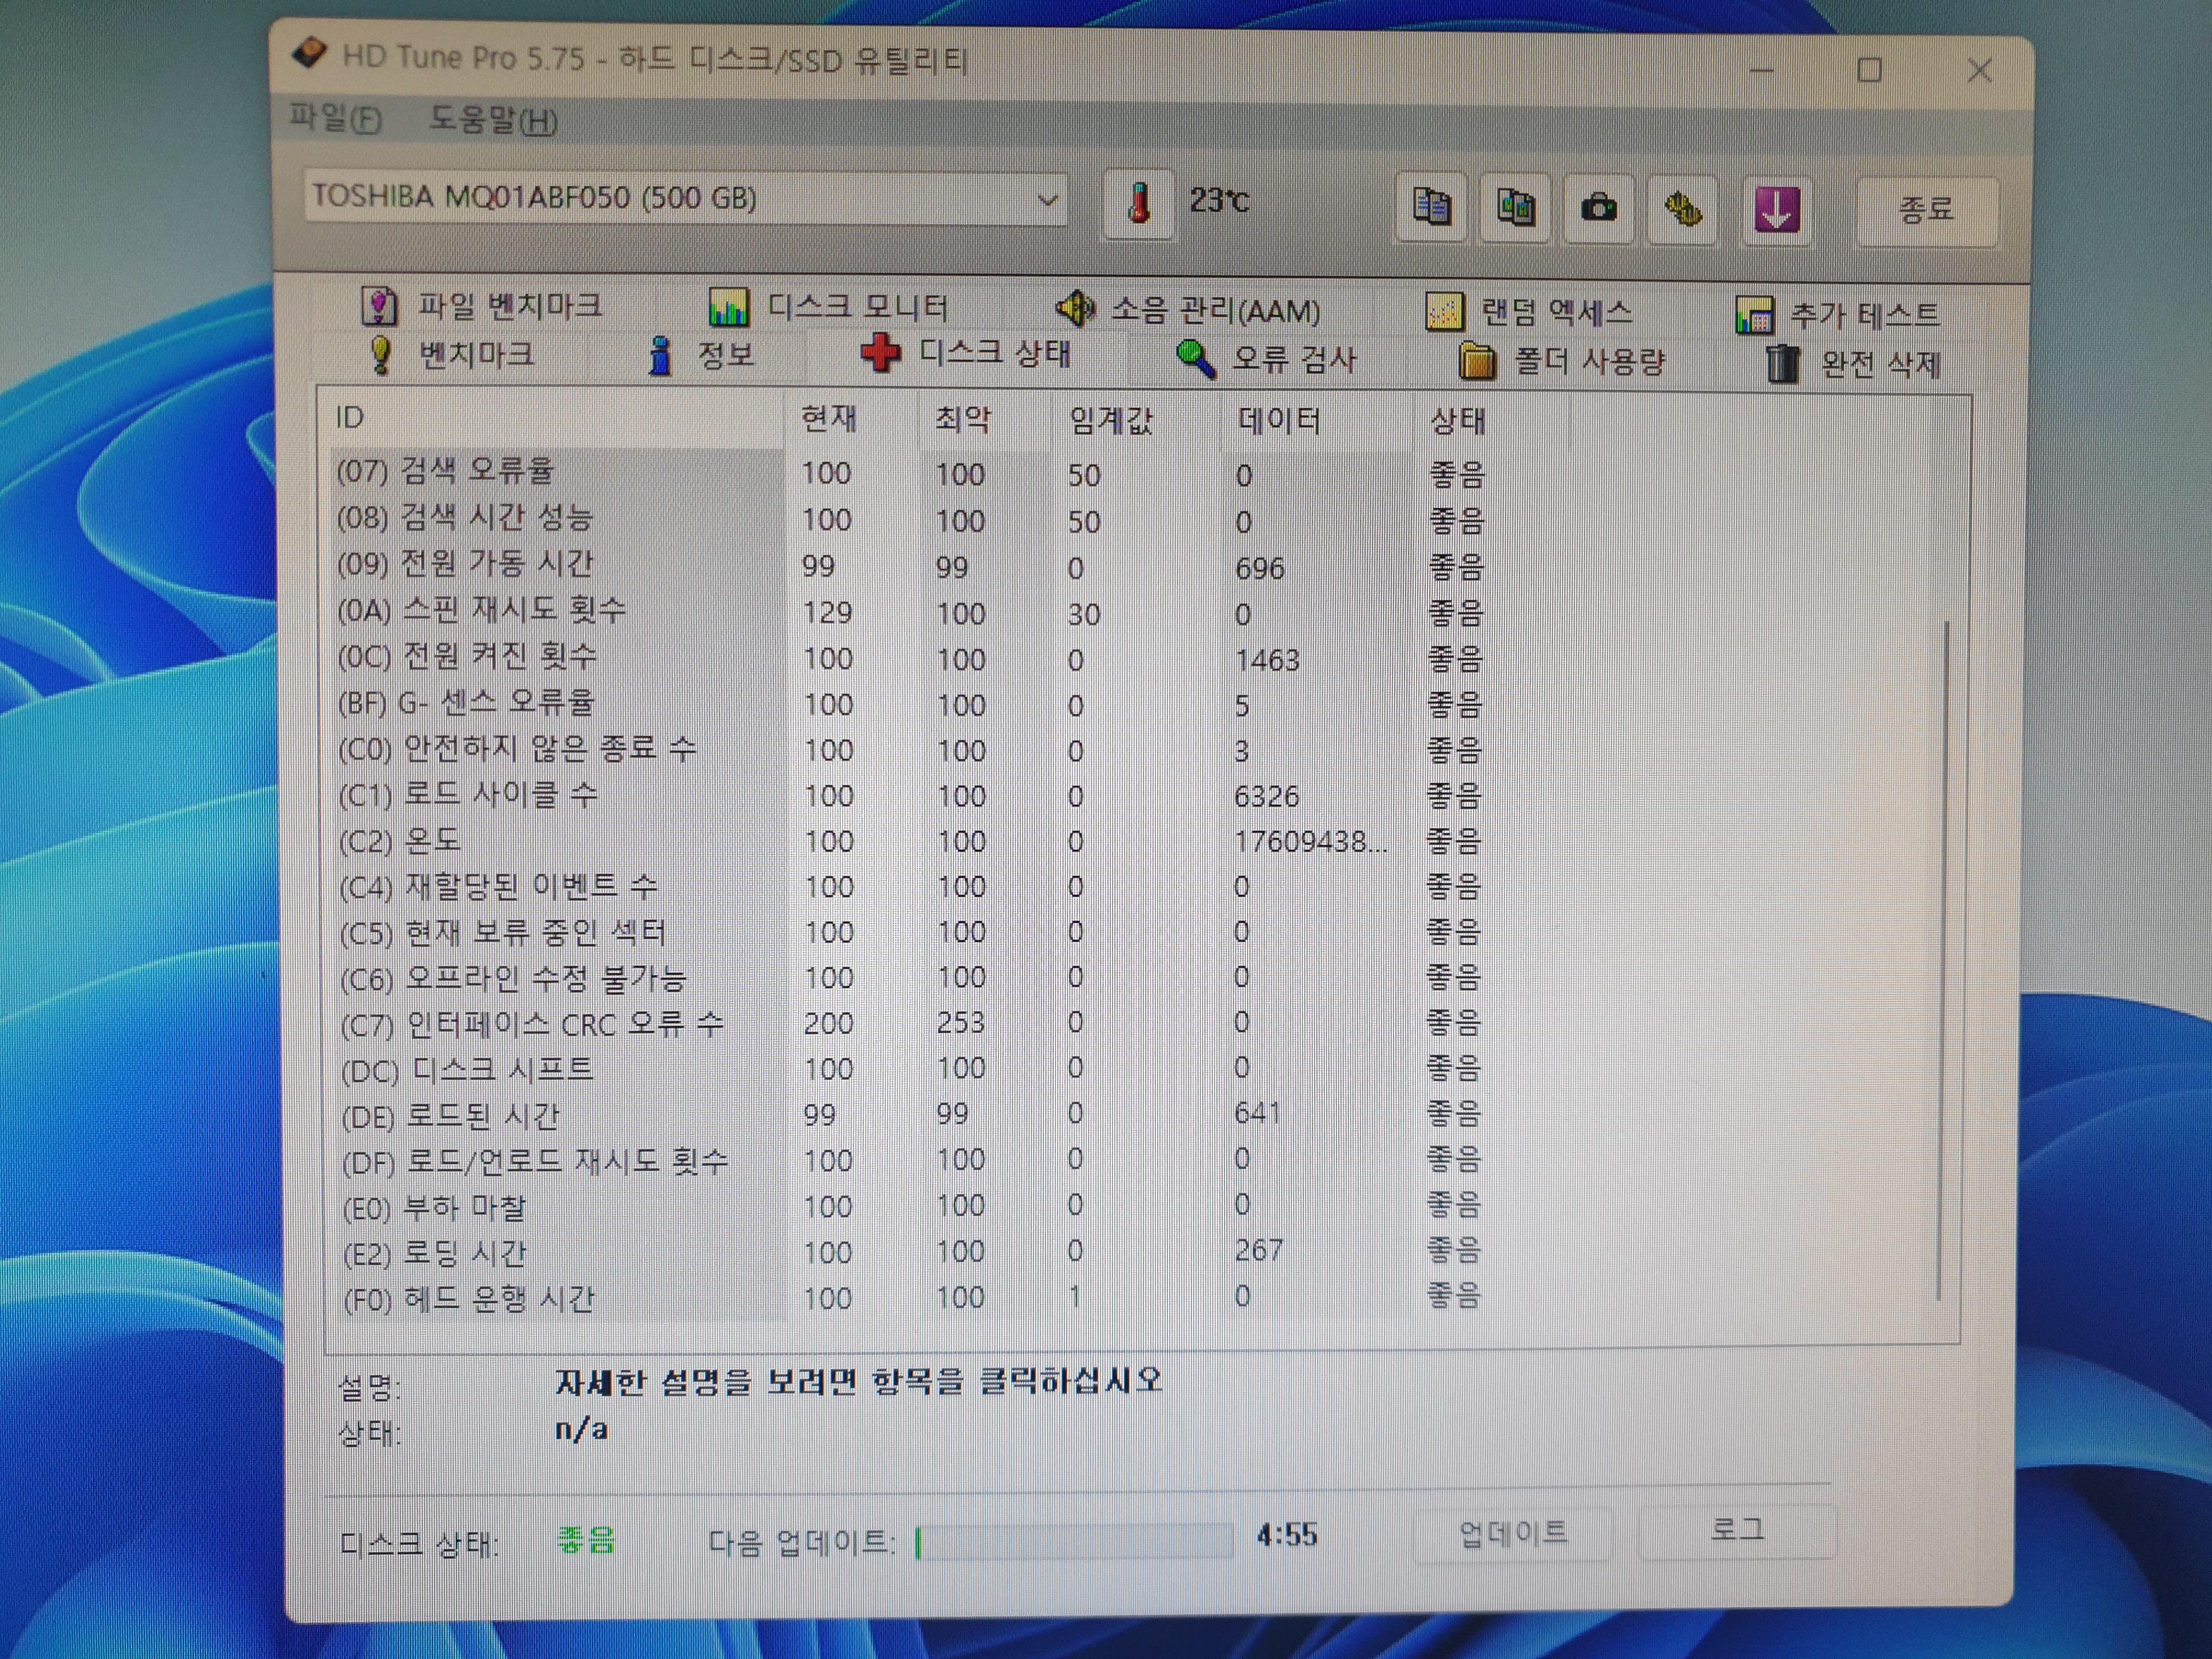Image resolution: width=2212 pixels, height=1659 pixels.
Task: Open the 도움말(H) menu
Action: click(x=493, y=120)
